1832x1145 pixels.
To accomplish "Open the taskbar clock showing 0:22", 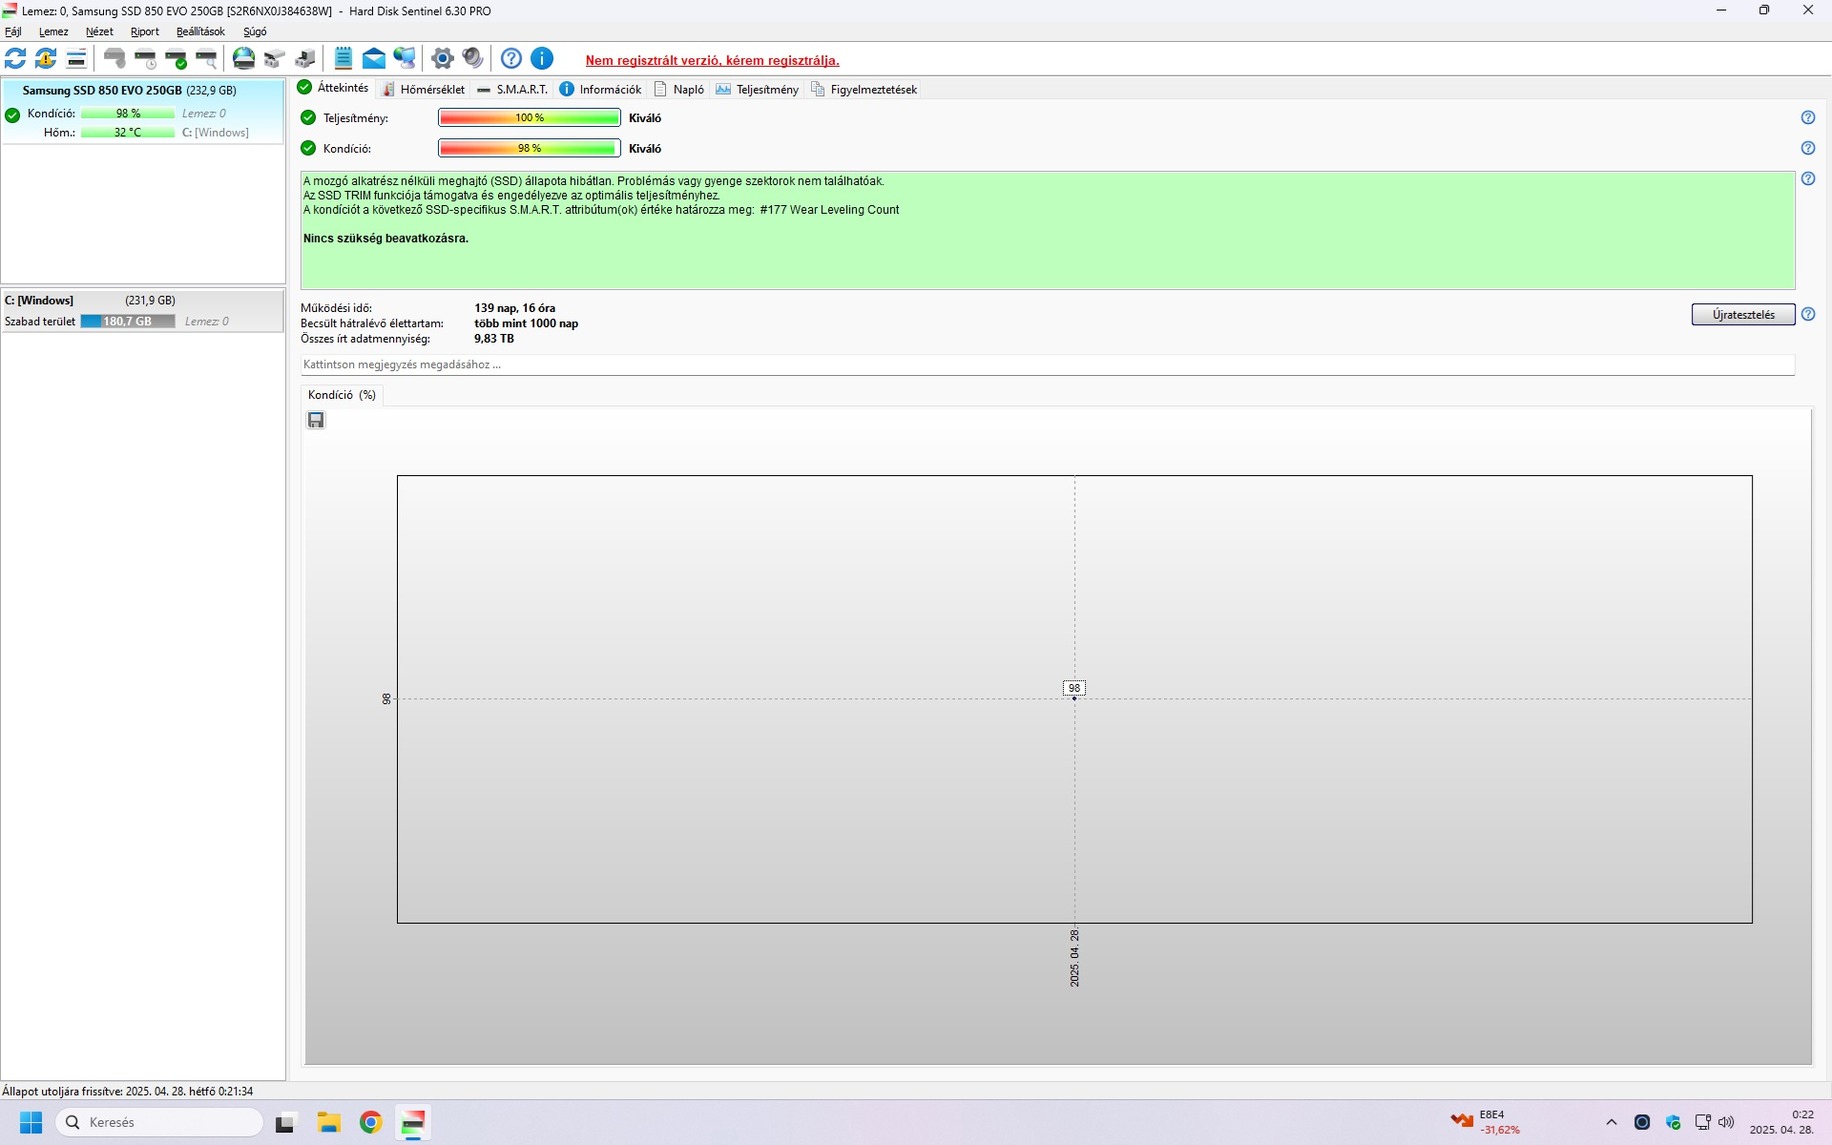I will (x=1782, y=1122).
